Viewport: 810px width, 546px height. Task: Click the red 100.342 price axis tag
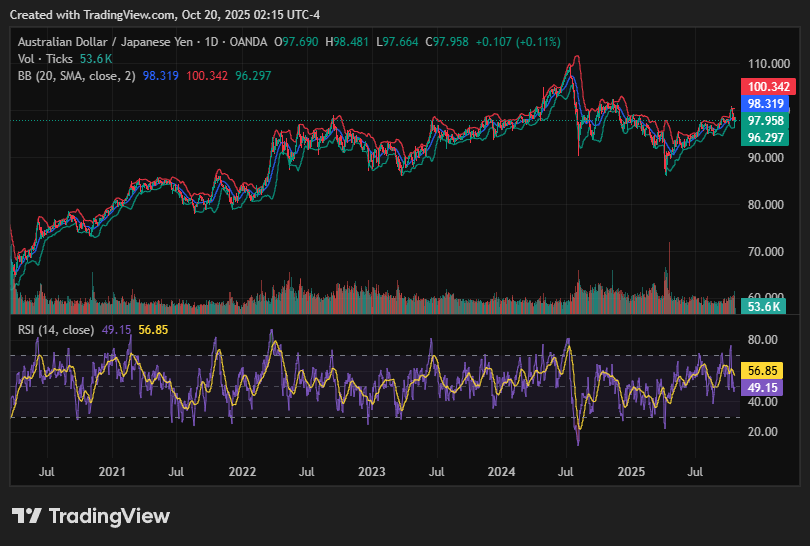click(765, 88)
